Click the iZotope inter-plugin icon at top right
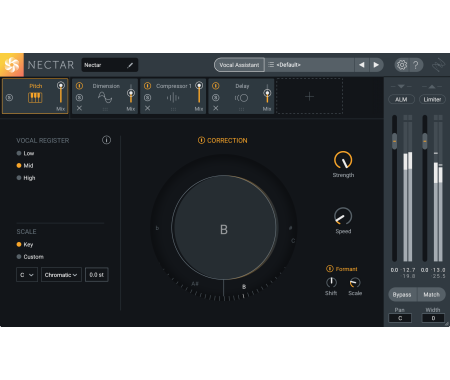 click(x=438, y=65)
